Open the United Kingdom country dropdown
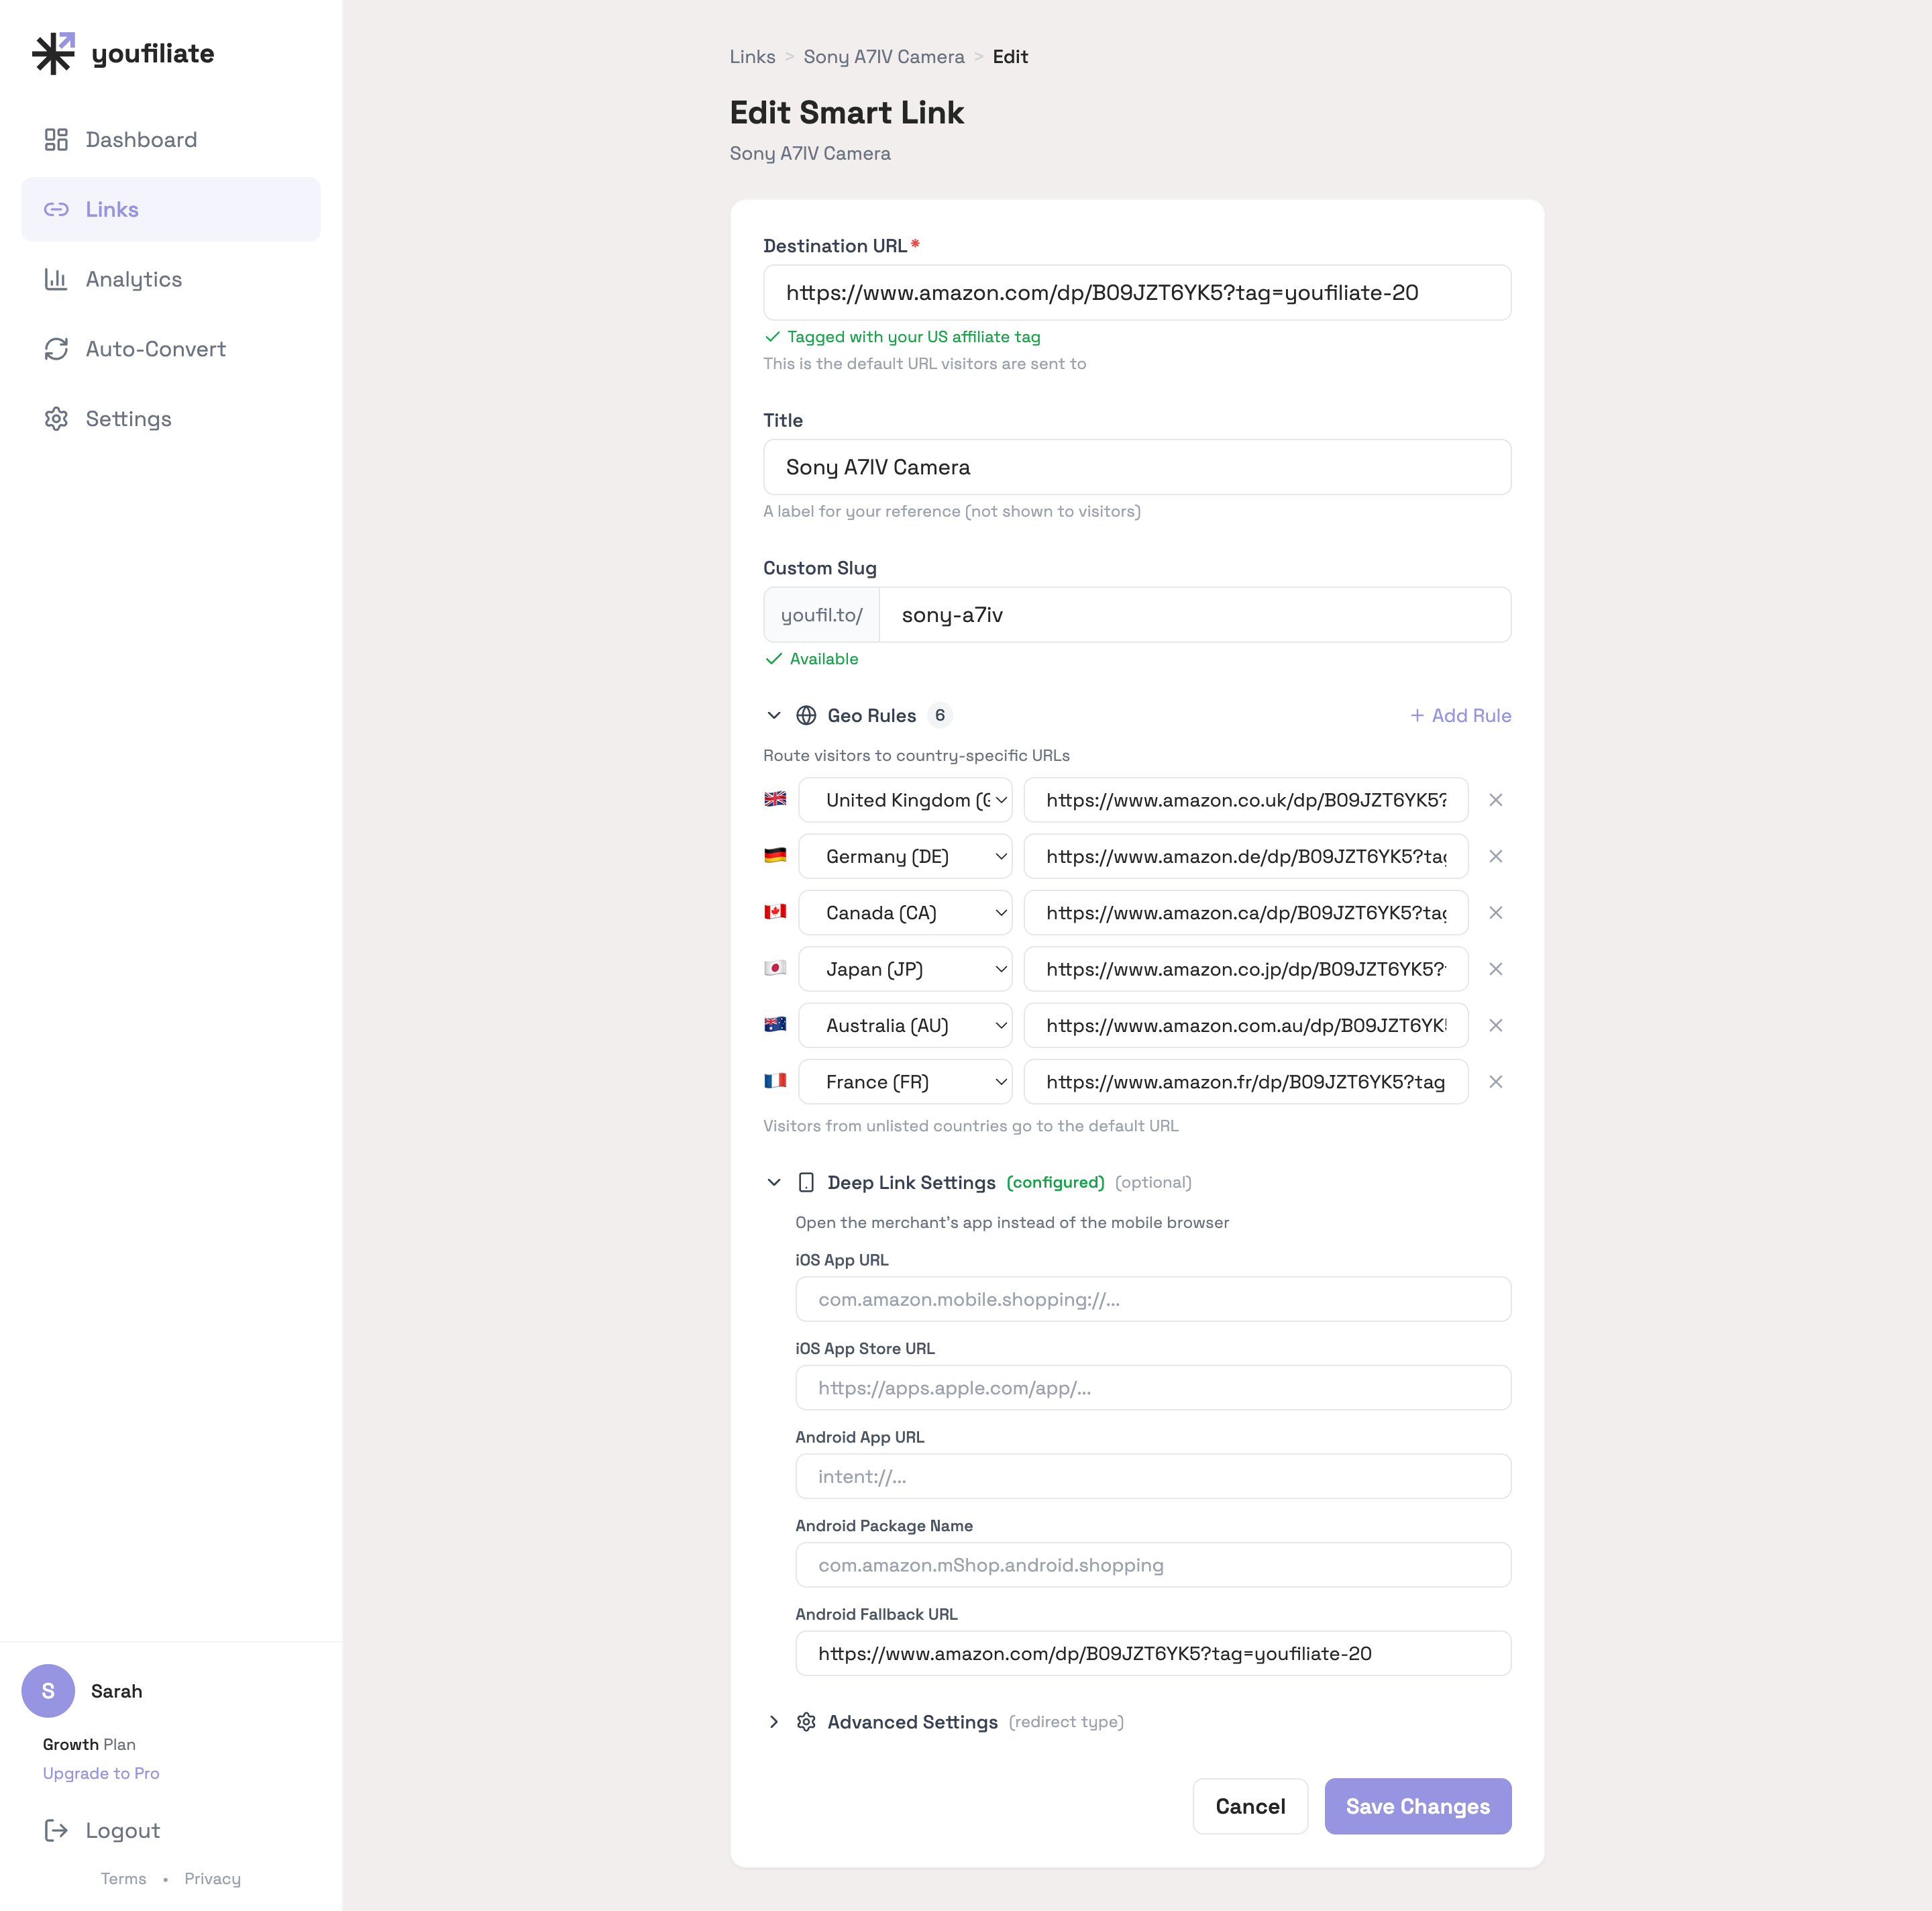The width and height of the screenshot is (1932, 1911). coord(905,800)
